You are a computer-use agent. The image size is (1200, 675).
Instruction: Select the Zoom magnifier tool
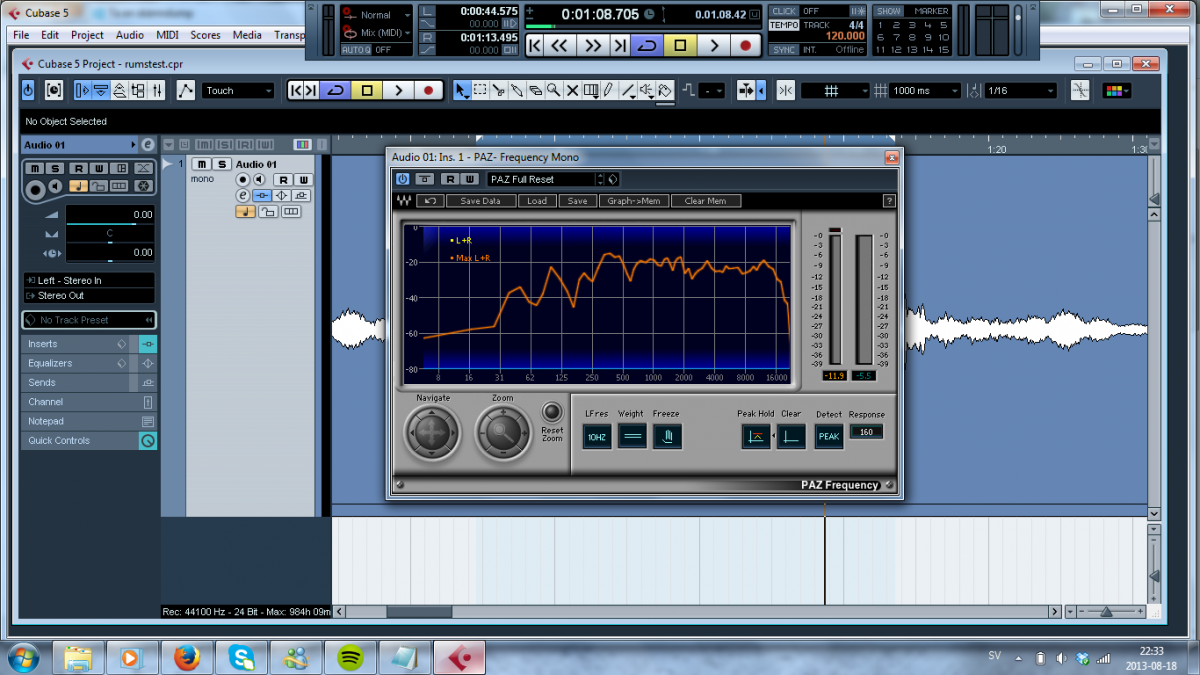(x=553, y=90)
